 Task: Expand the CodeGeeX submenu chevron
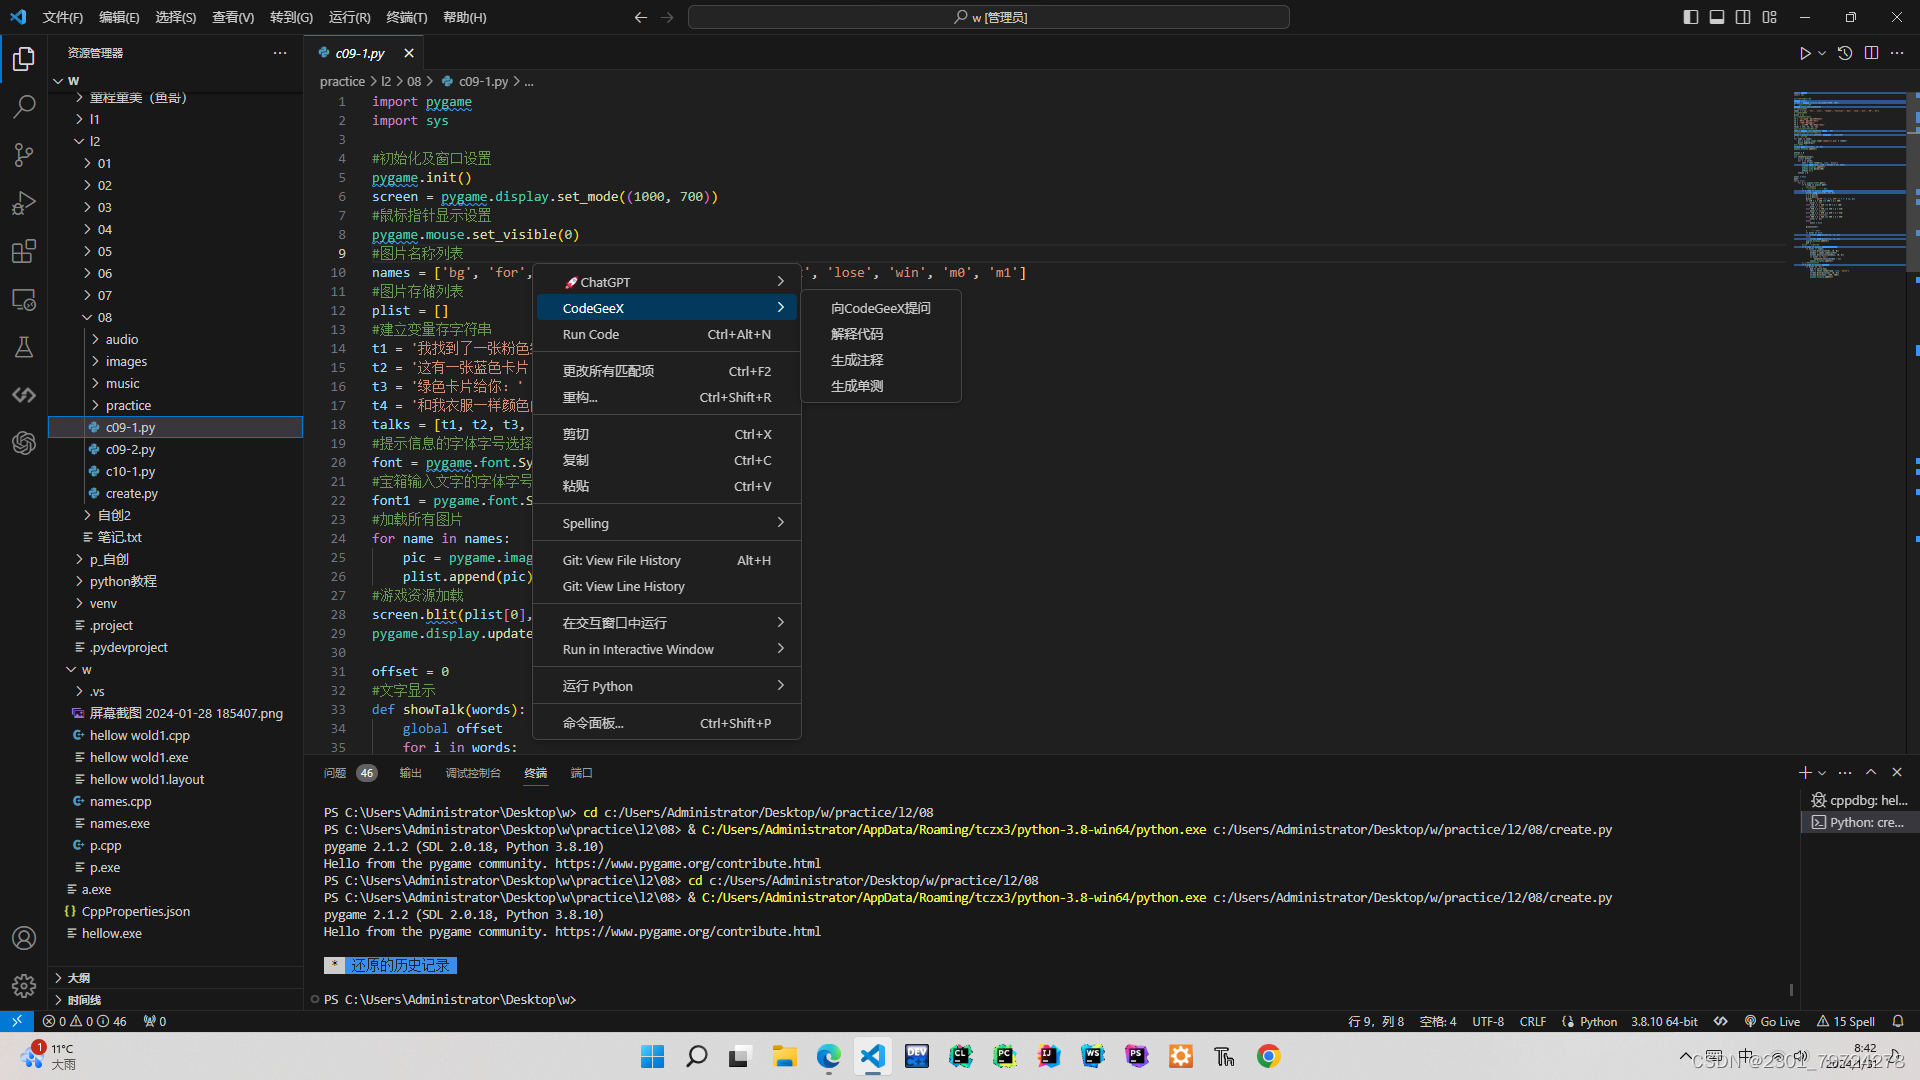coord(780,307)
